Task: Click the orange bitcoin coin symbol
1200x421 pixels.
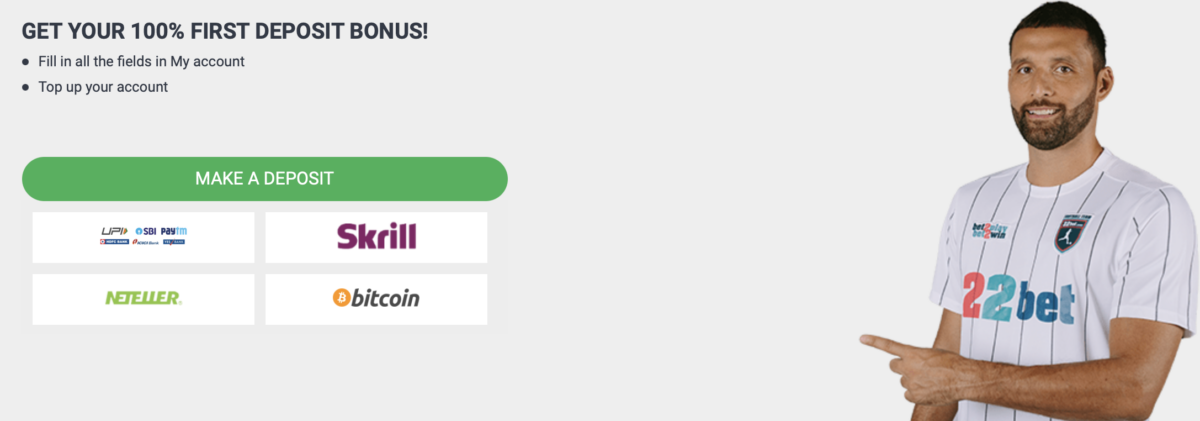Action: (342, 298)
